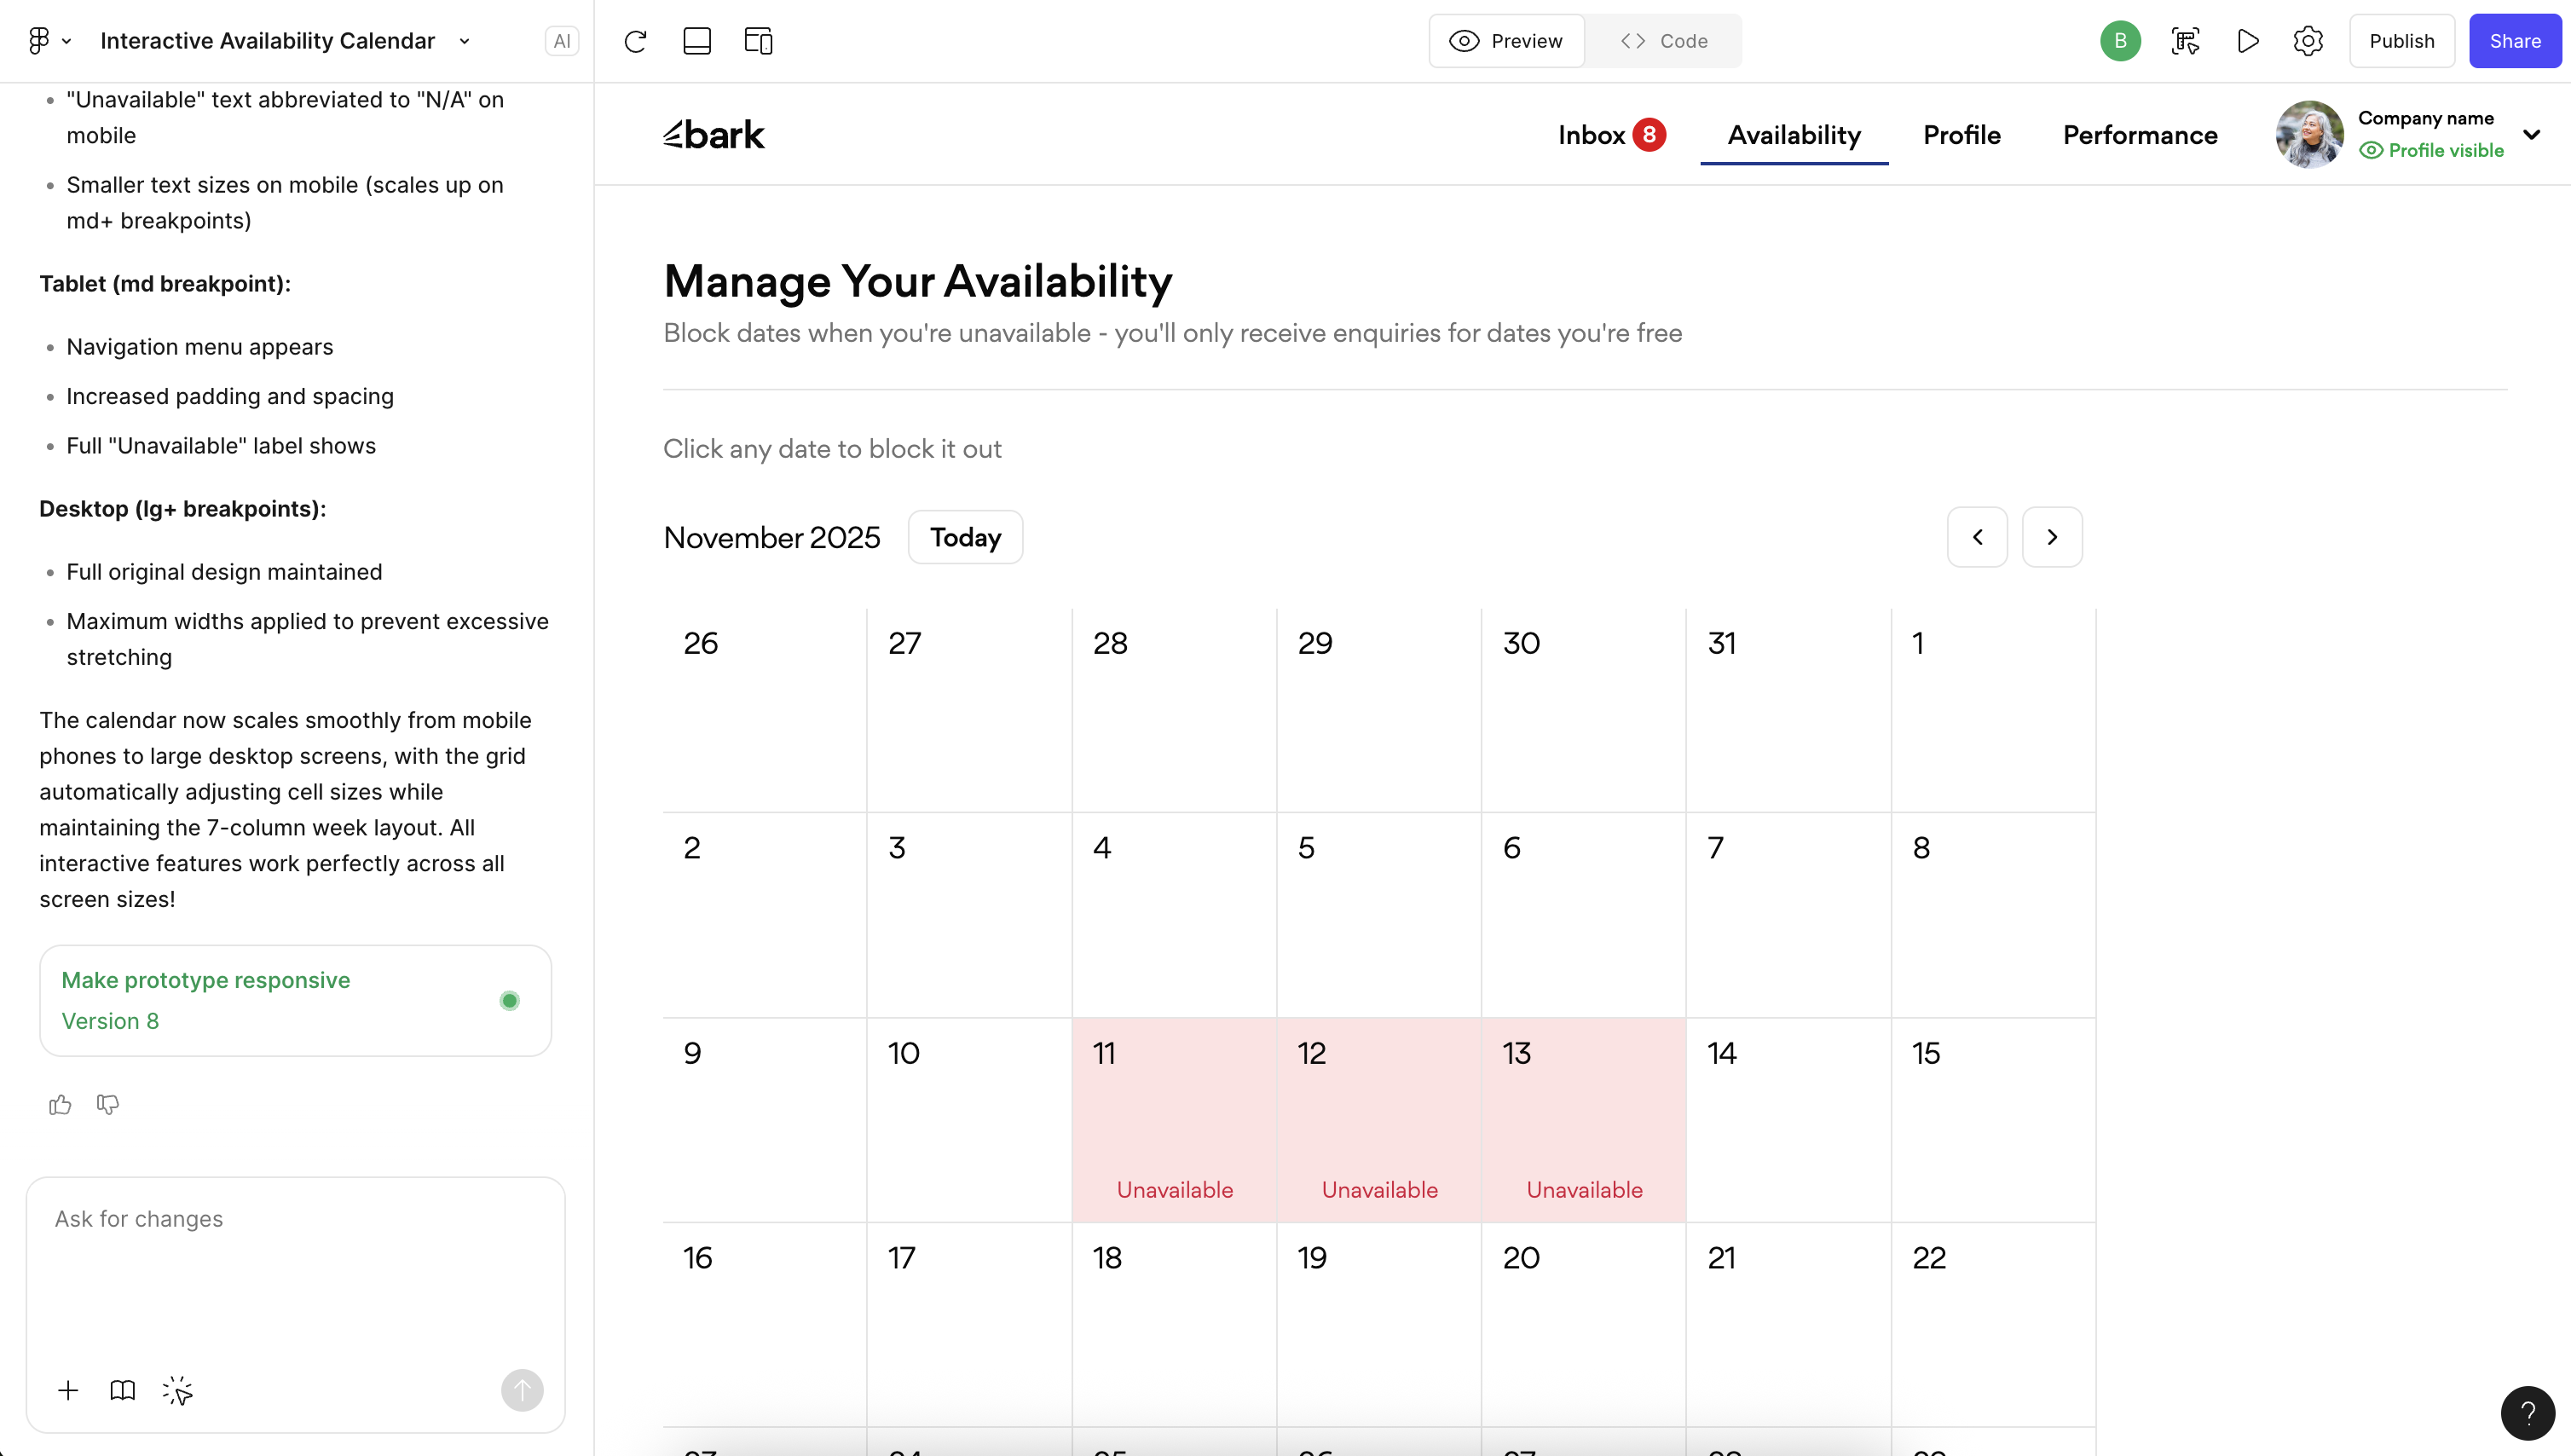Jump to Today in the calendar
Viewport: 2571px width, 1456px height.
pyautogui.click(x=964, y=537)
